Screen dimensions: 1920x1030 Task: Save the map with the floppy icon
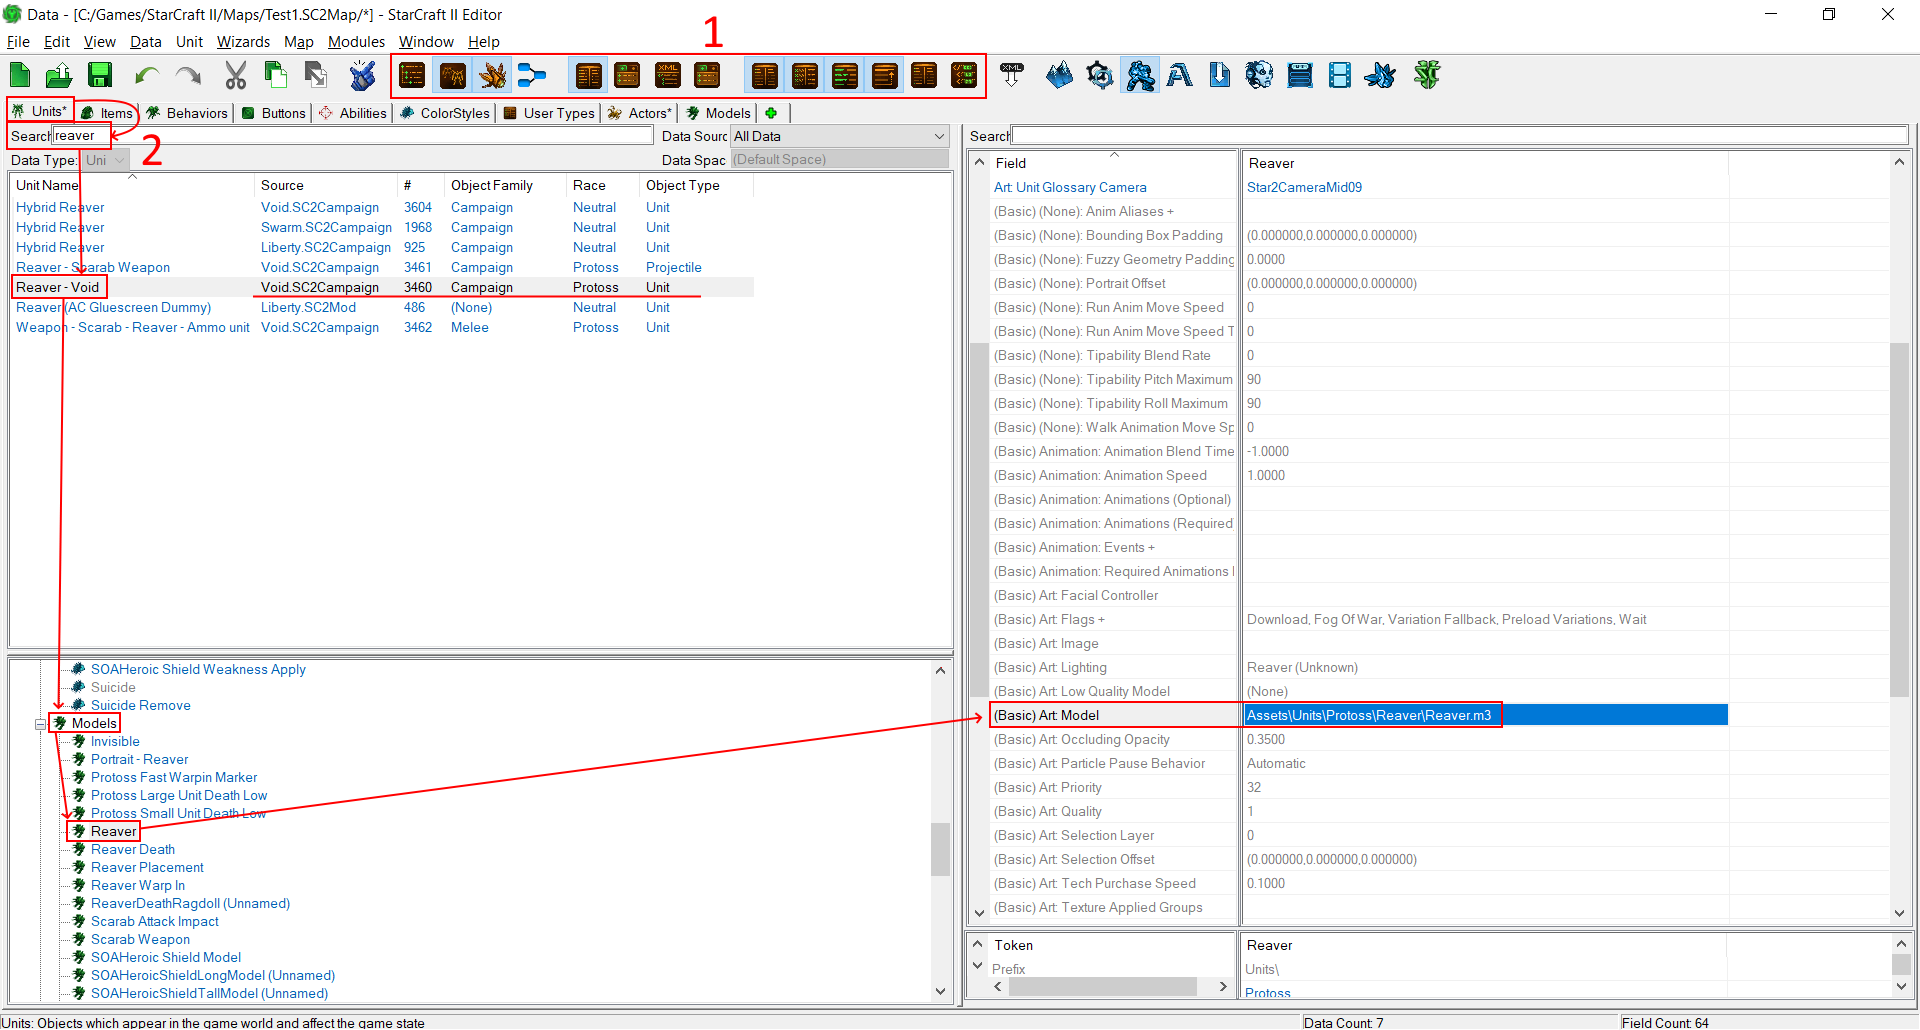coord(99,75)
